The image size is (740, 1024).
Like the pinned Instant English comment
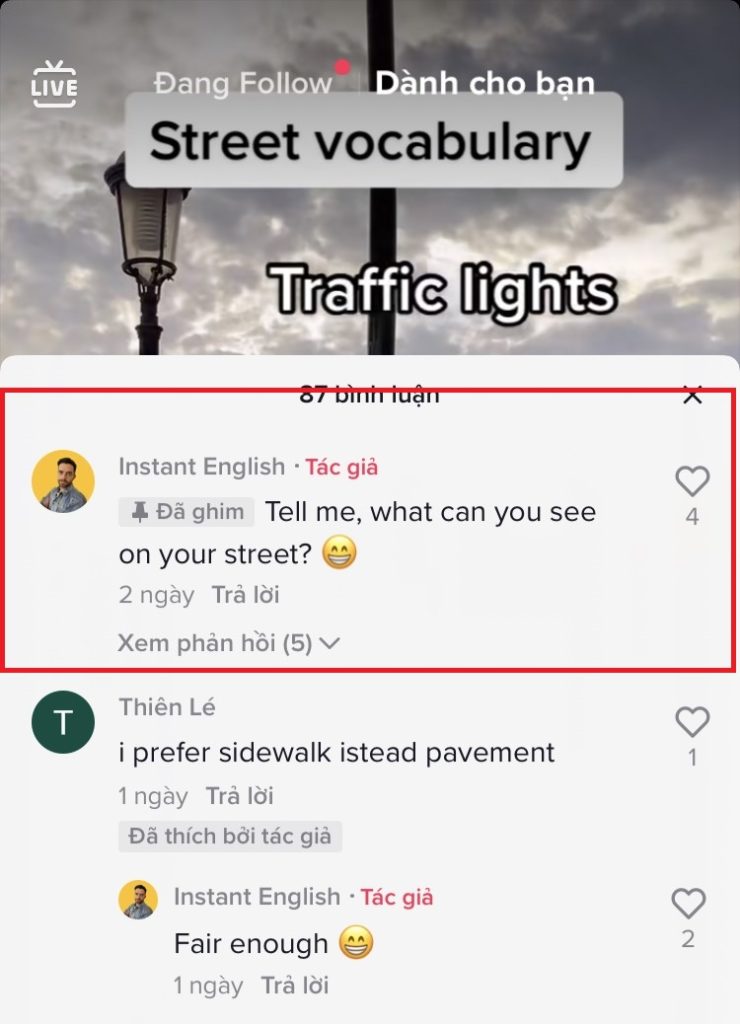click(692, 481)
